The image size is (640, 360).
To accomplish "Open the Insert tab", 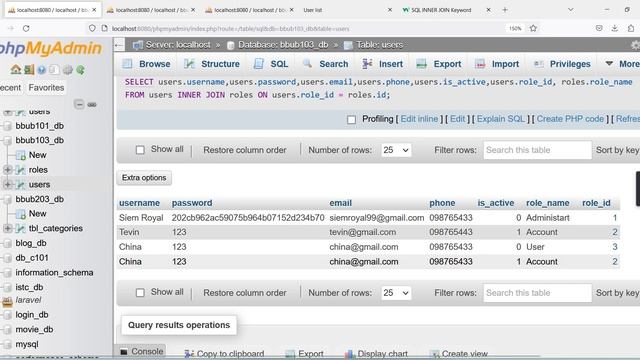I will click(382, 64).
